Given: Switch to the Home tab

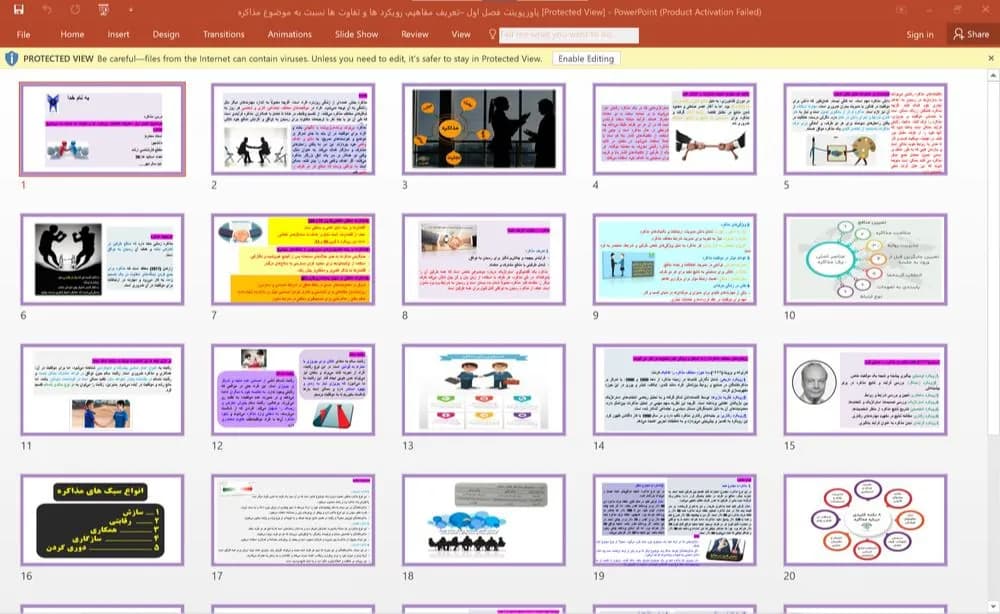Looking at the screenshot, I should [x=72, y=34].
